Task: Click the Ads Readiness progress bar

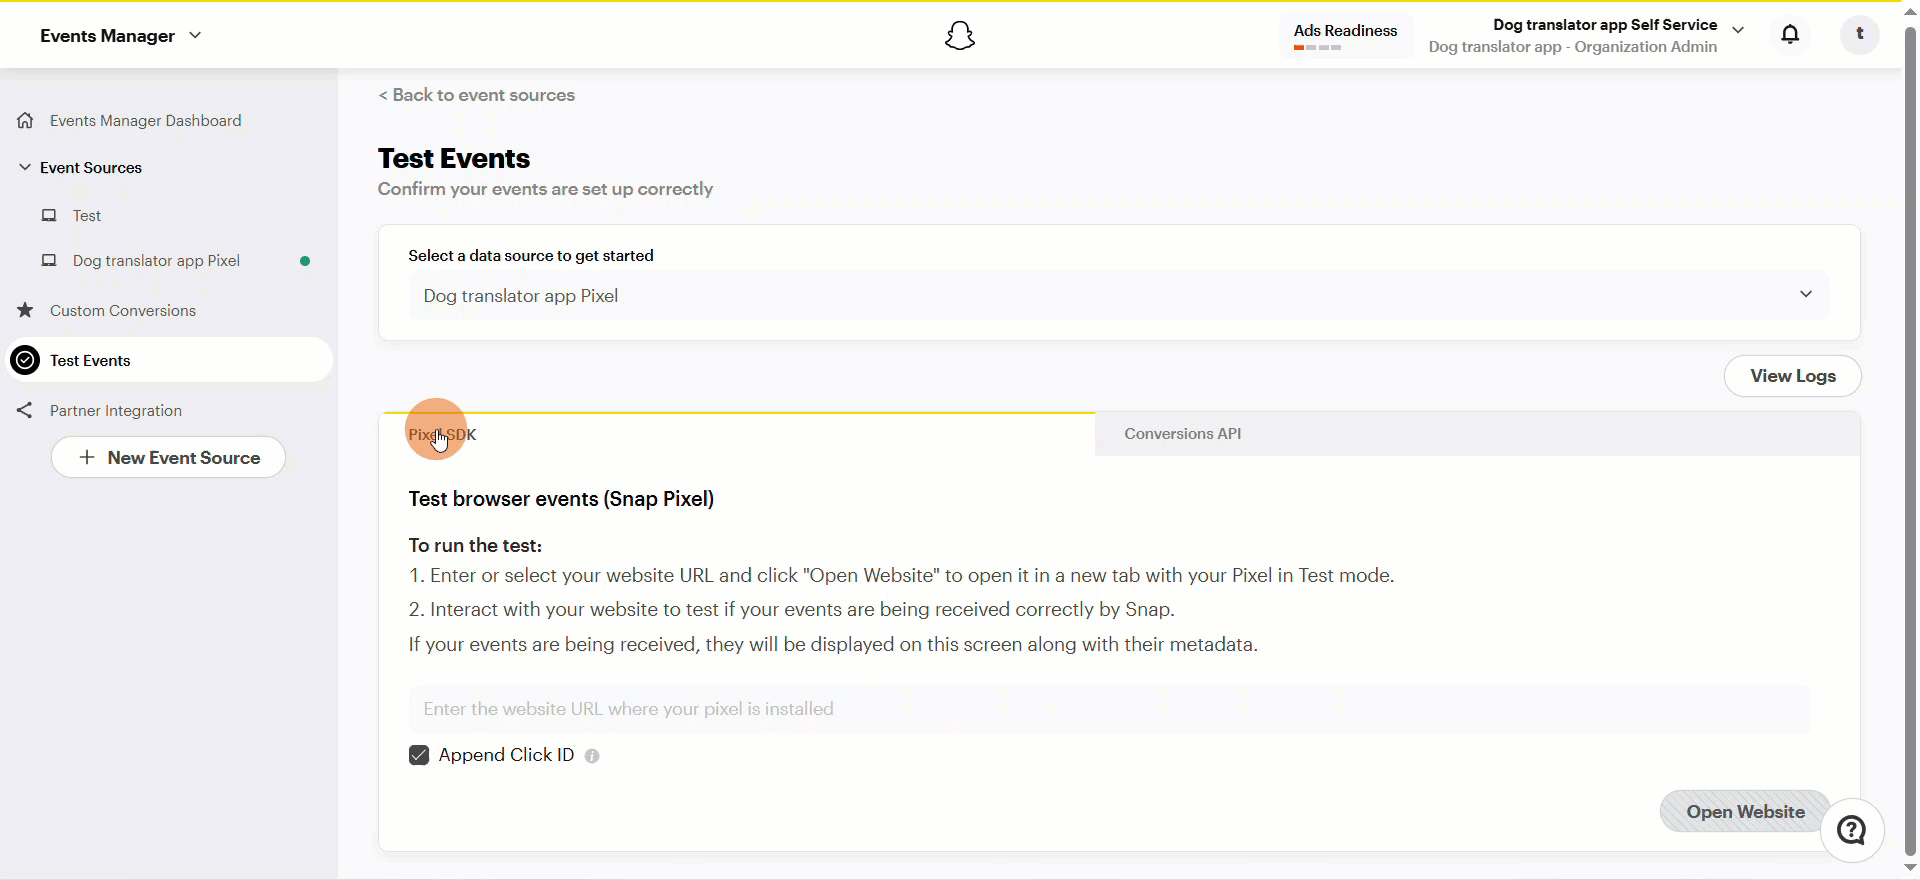Action: pos(1317,48)
